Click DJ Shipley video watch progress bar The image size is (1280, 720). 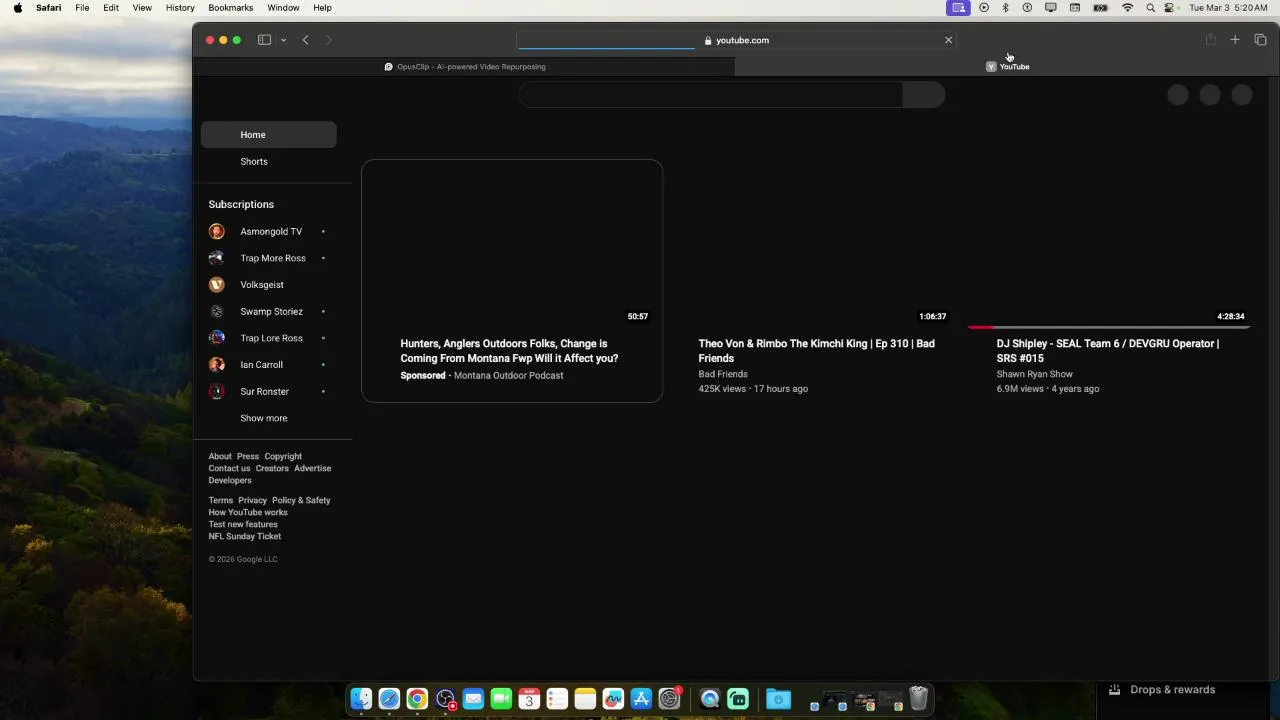tap(1109, 327)
